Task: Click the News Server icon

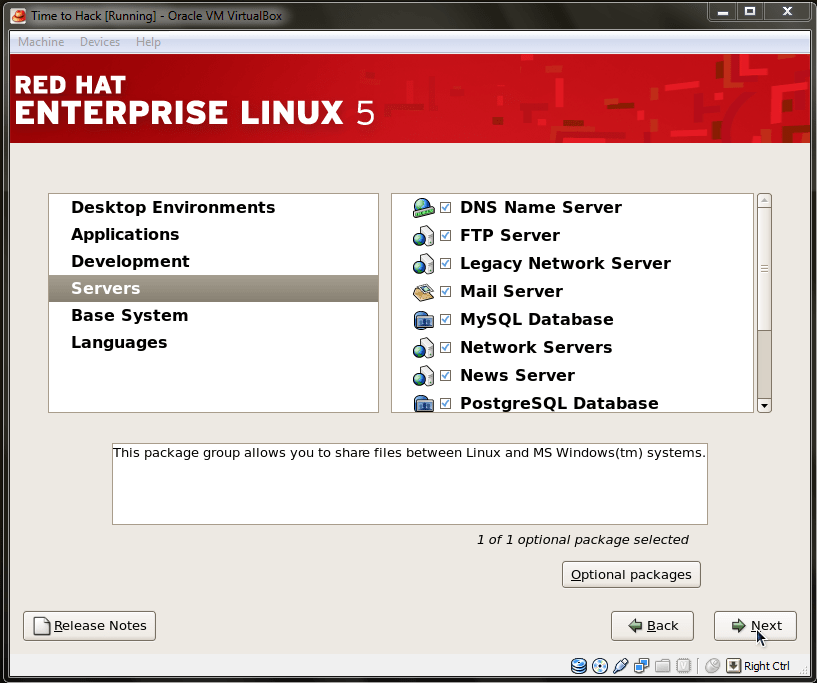Action: (x=423, y=376)
